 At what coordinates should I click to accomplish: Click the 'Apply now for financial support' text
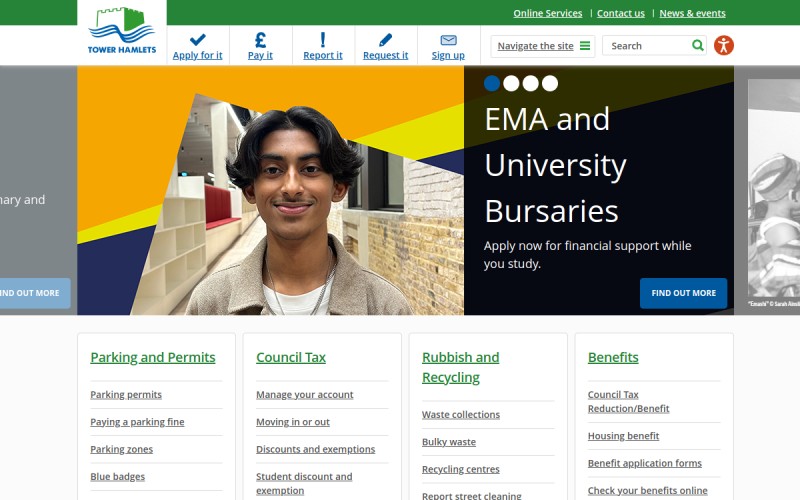[x=587, y=255]
